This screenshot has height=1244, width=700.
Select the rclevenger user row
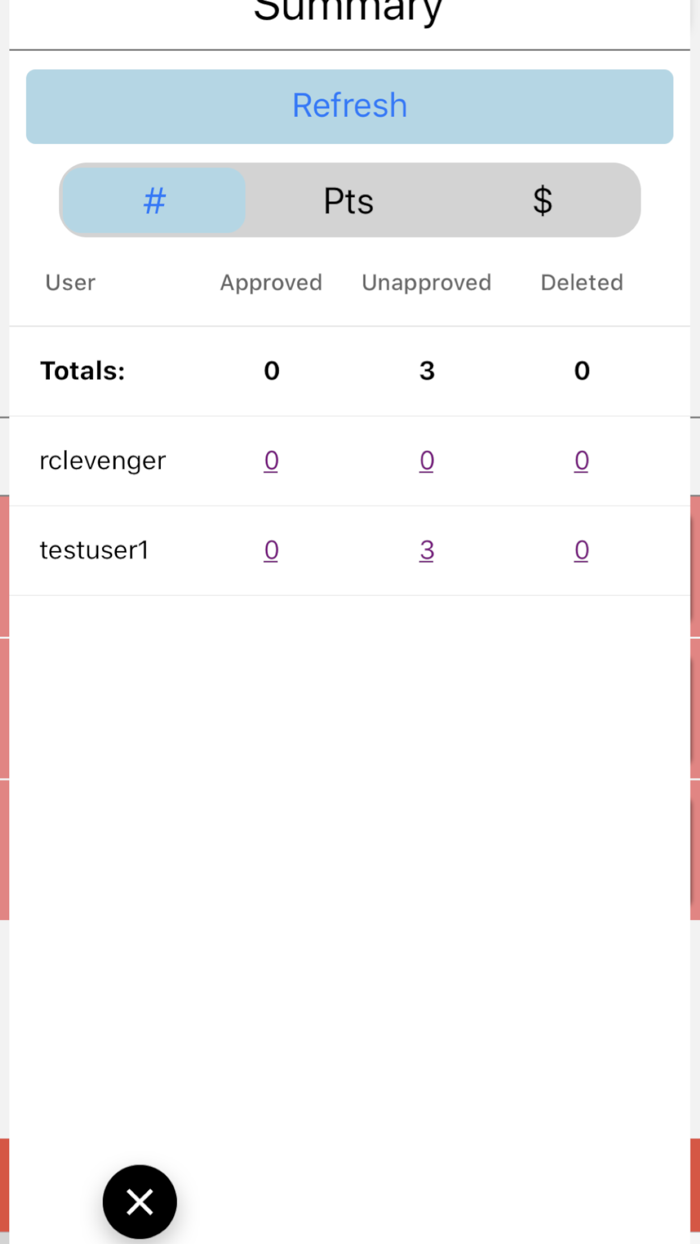pyautogui.click(x=103, y=460)
